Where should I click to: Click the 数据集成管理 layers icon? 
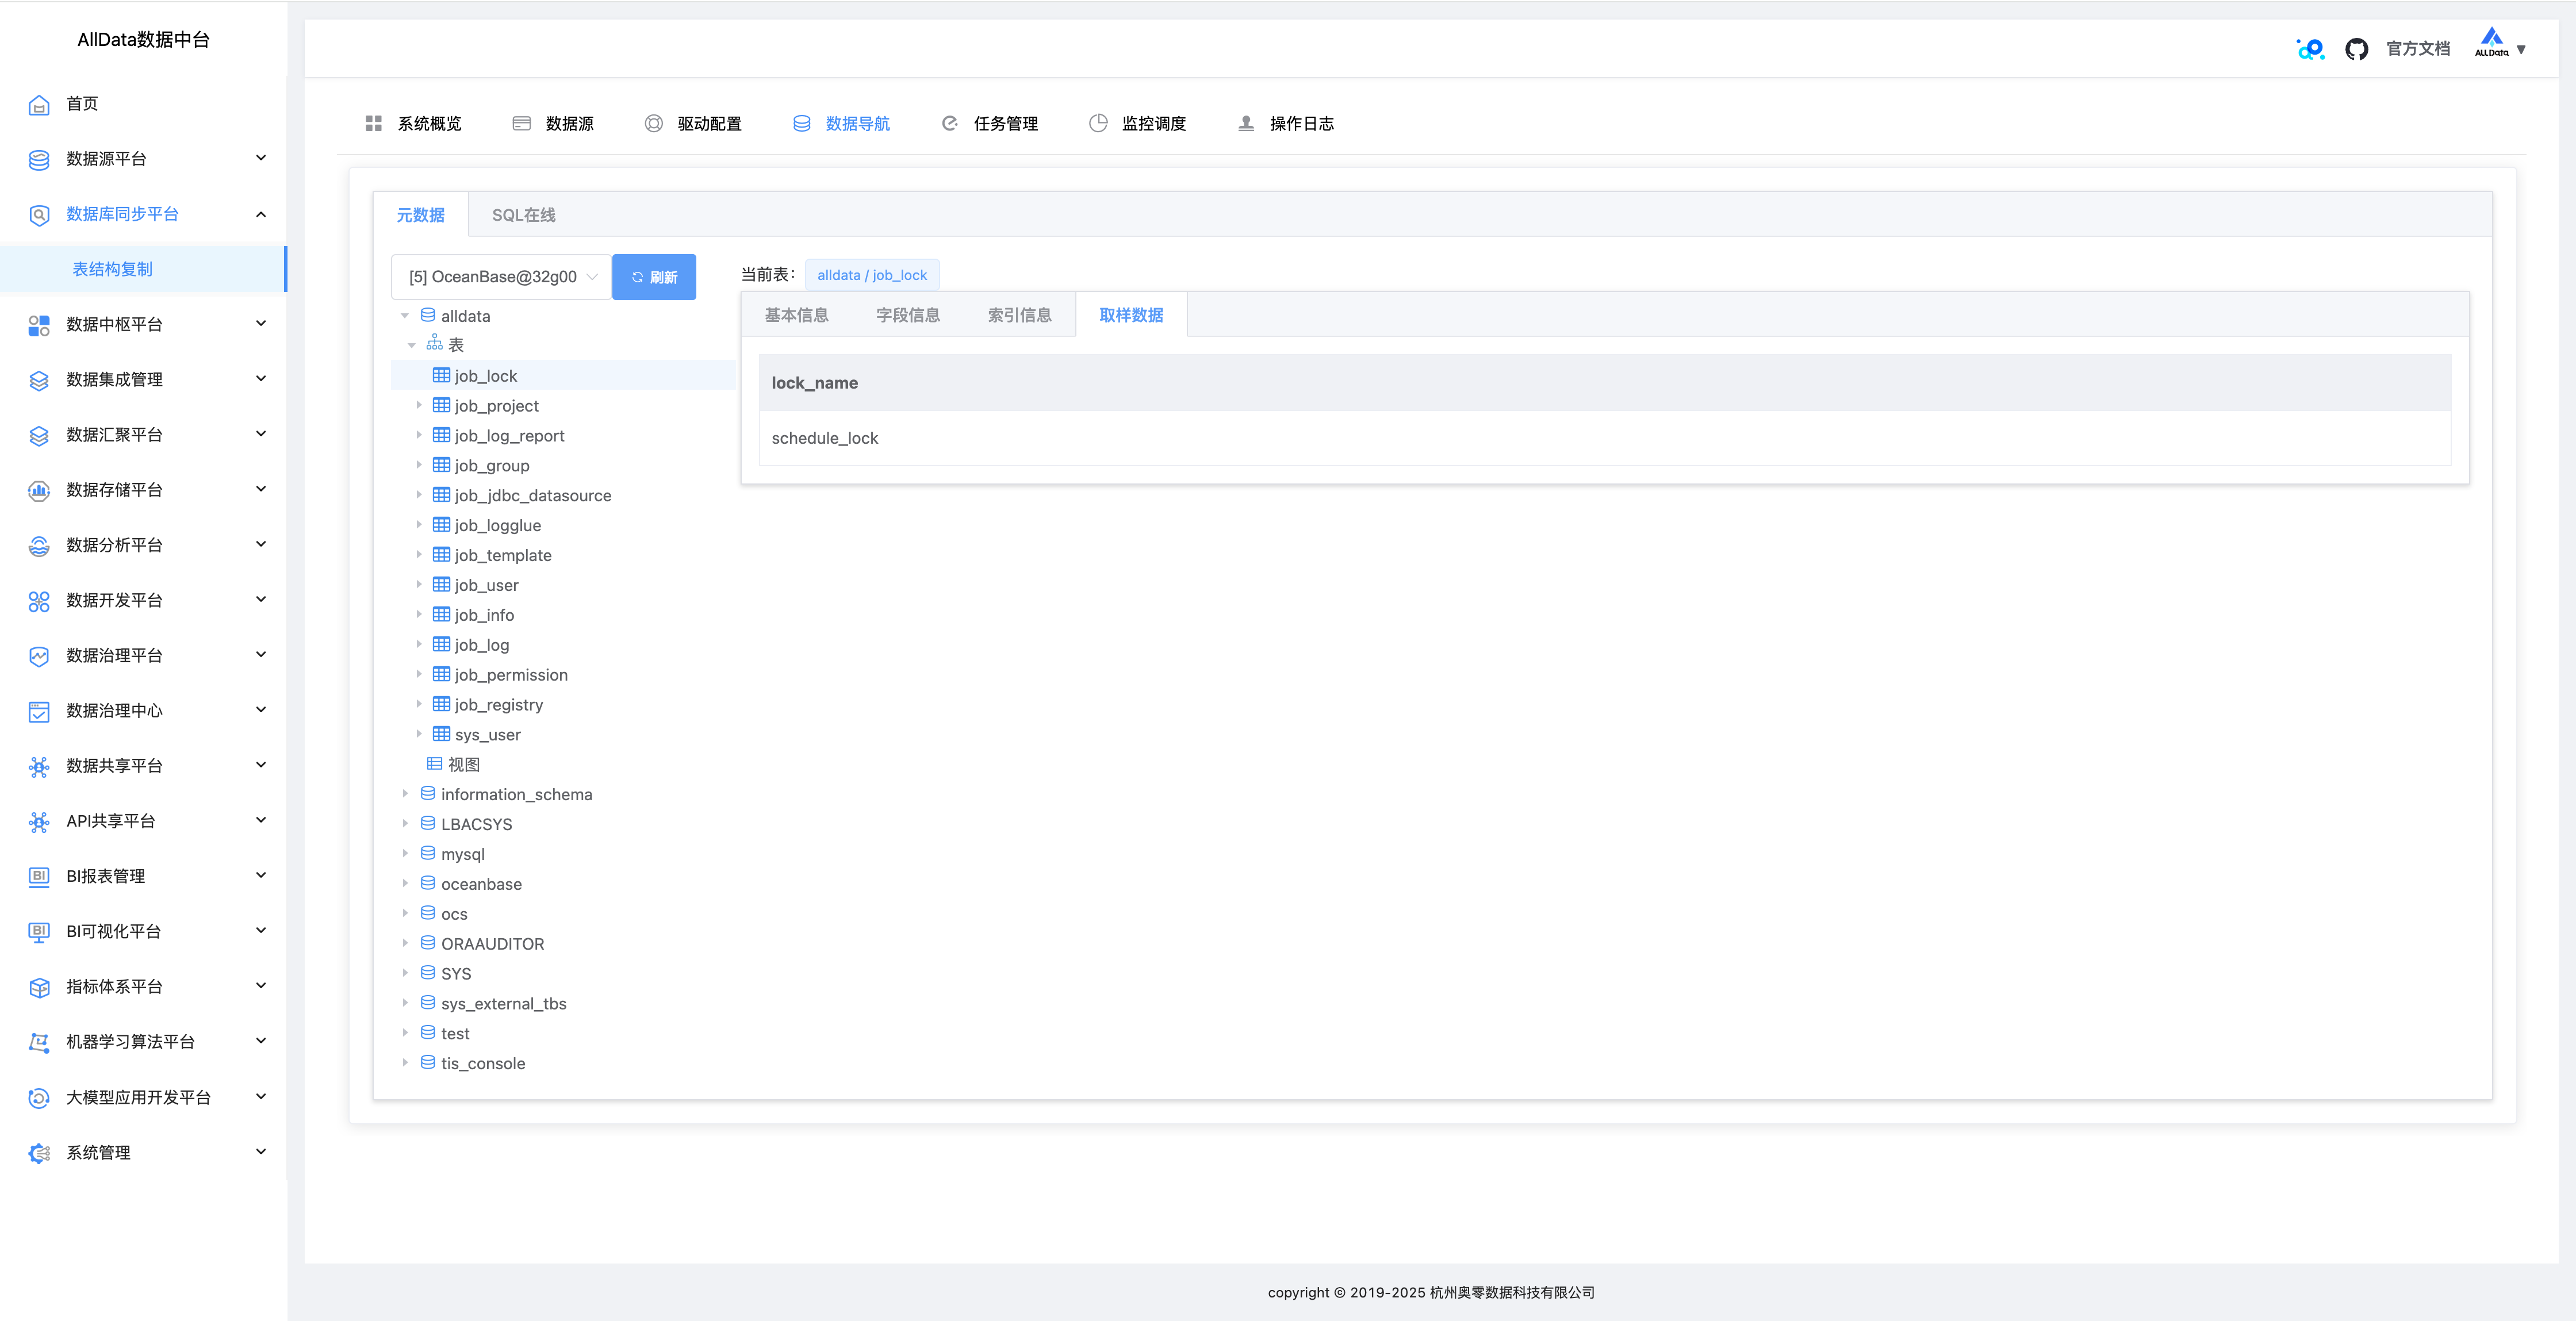click(39, 380)
